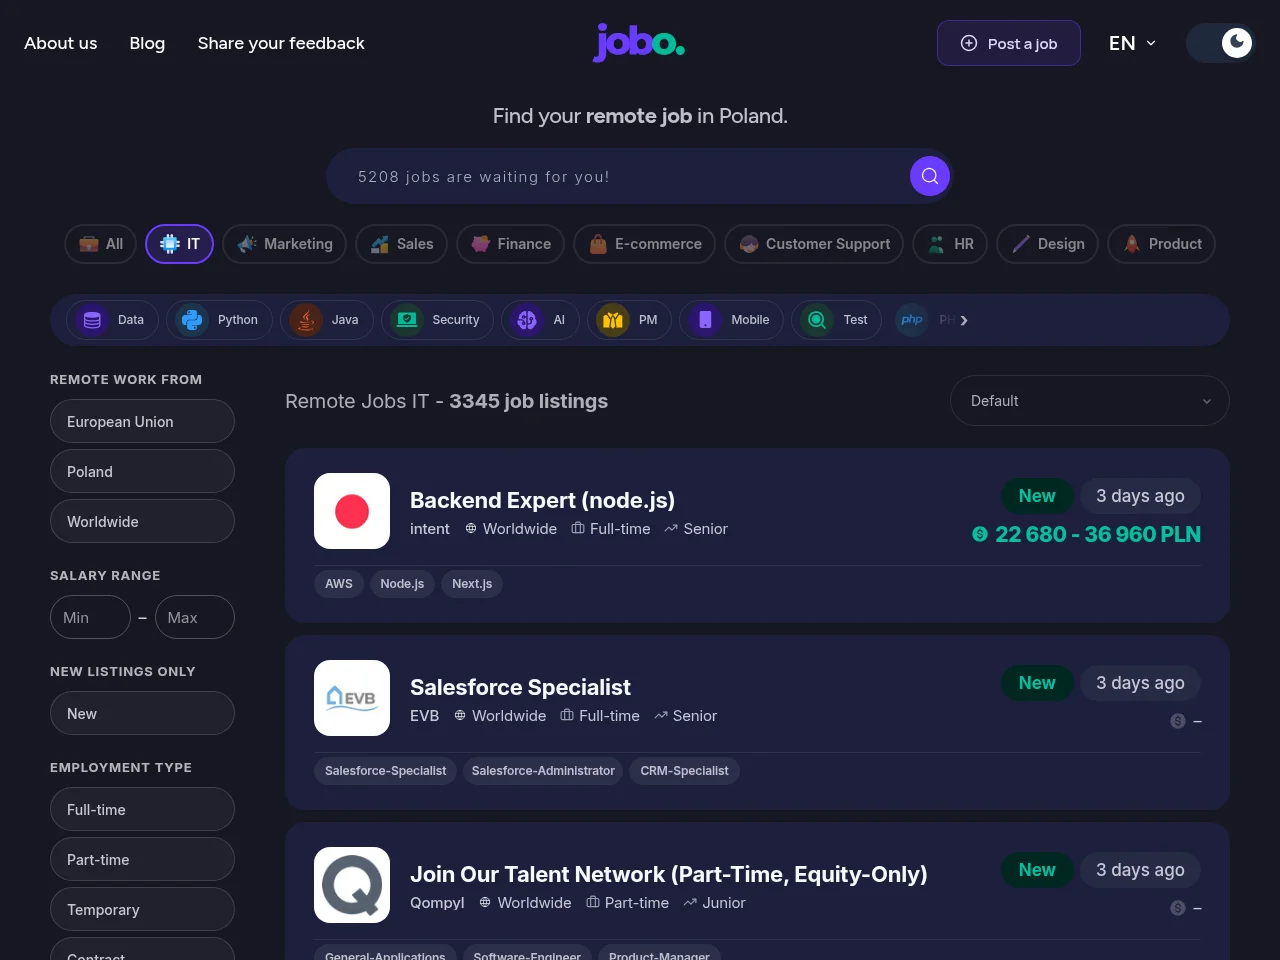1280x960 pixels.
Task: Click the Max salary input field
Action: coord(194,618)
